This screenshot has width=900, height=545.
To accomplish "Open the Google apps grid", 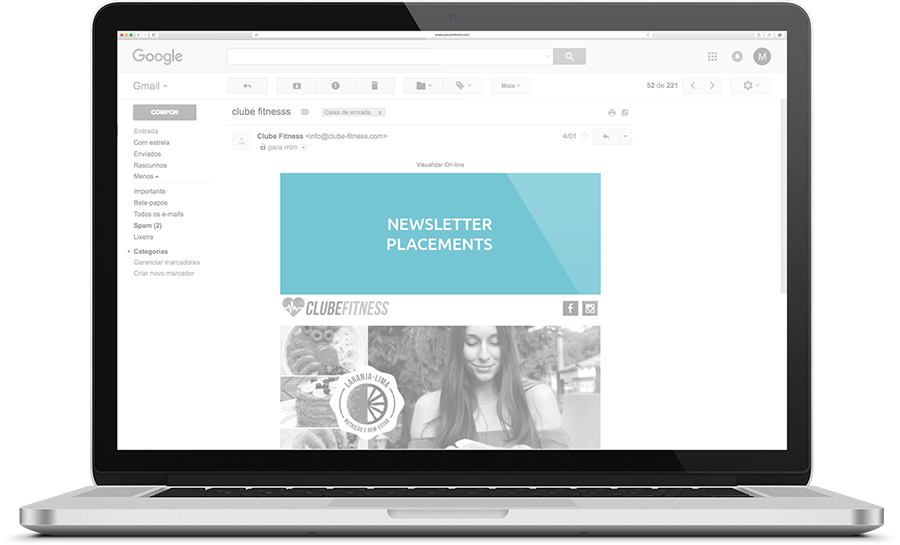I will (712, 56).
